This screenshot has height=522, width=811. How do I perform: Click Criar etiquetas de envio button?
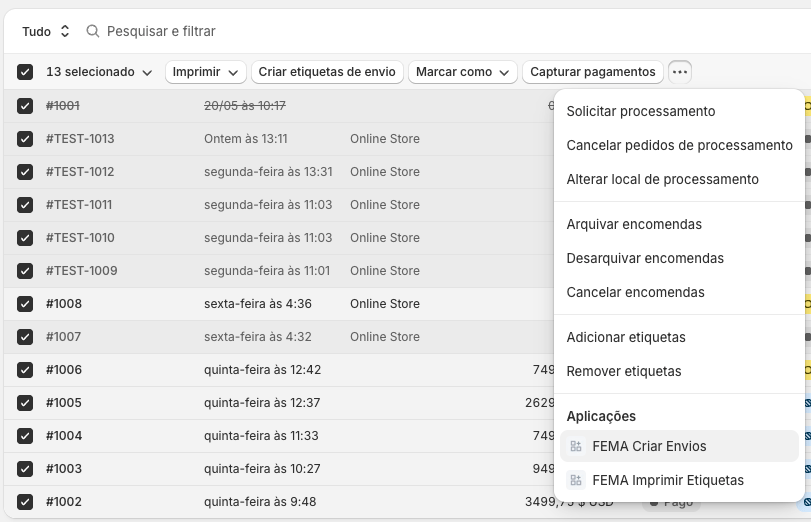pyautogui.click(x=327, y=72)
